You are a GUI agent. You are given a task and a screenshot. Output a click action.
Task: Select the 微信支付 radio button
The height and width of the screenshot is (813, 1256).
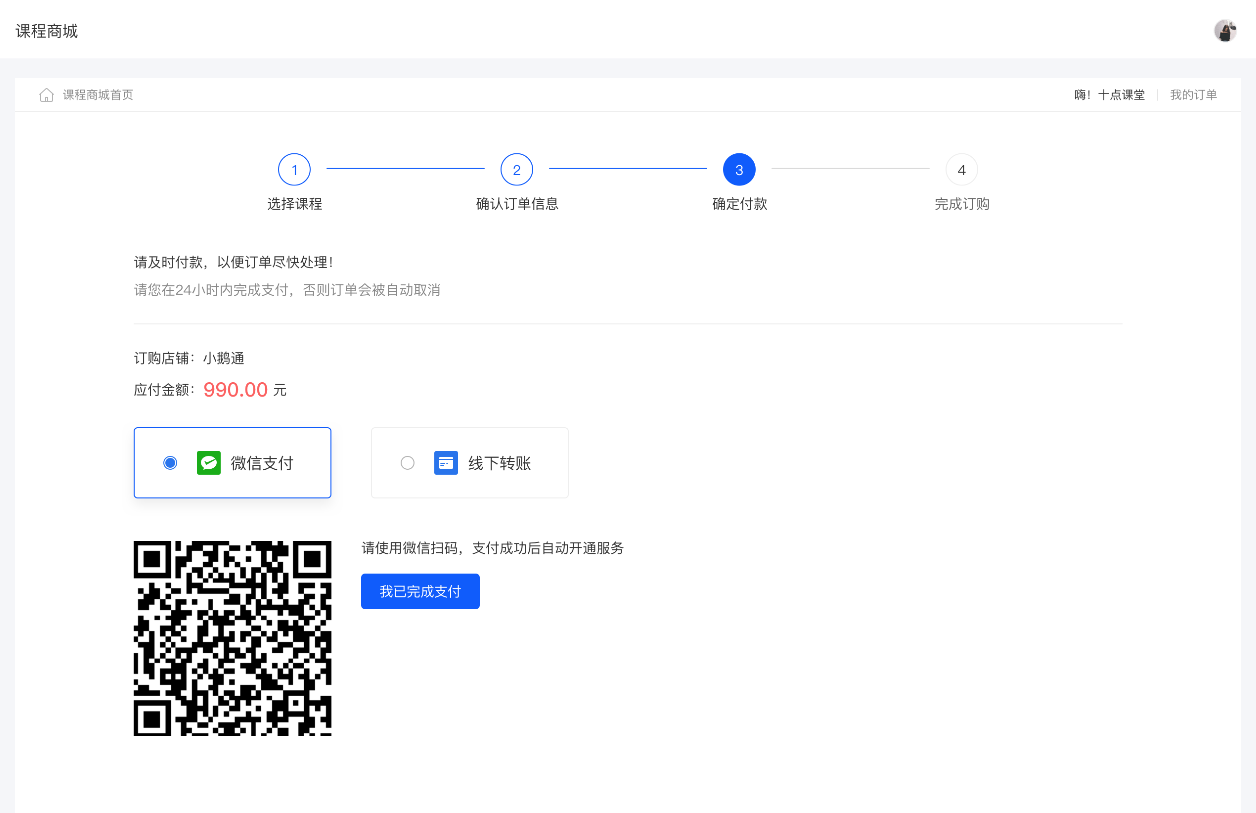pyautogui.click(x=170, y=463)
